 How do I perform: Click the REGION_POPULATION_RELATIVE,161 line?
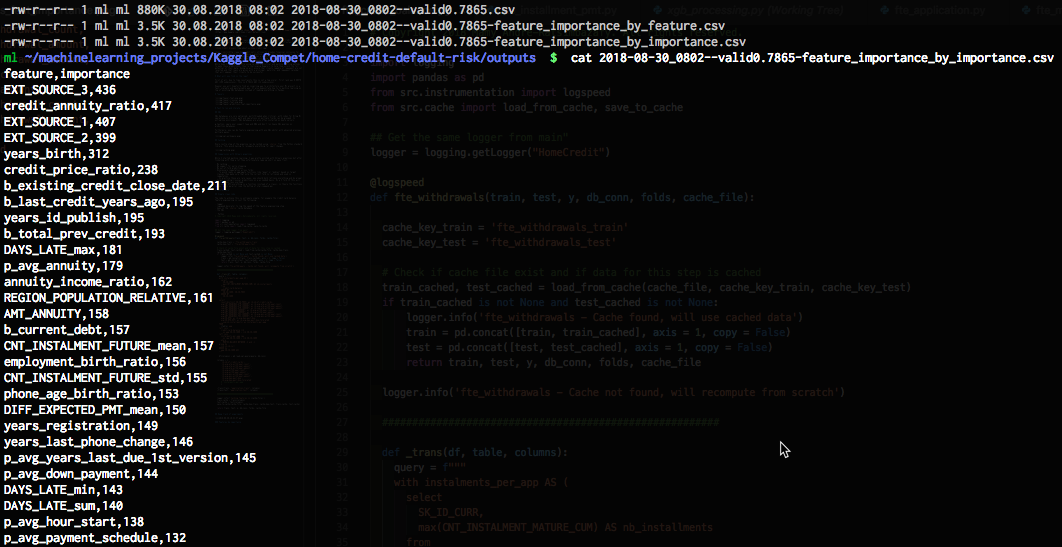pyautogui.click(x=108, y=299)
